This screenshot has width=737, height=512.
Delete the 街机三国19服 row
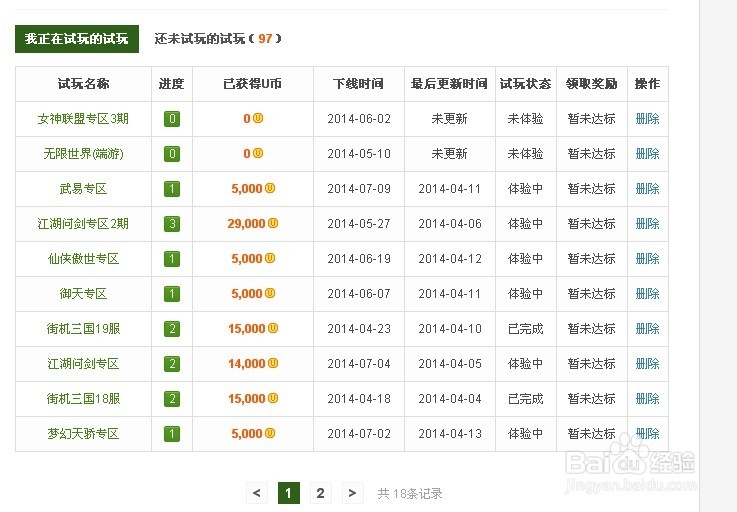tap(647, 329)
